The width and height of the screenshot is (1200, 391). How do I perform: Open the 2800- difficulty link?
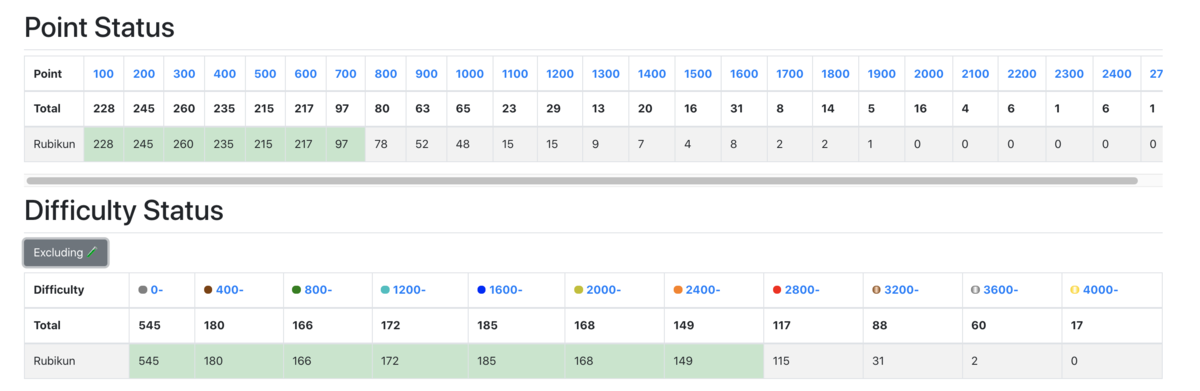(x=802, y=290)
